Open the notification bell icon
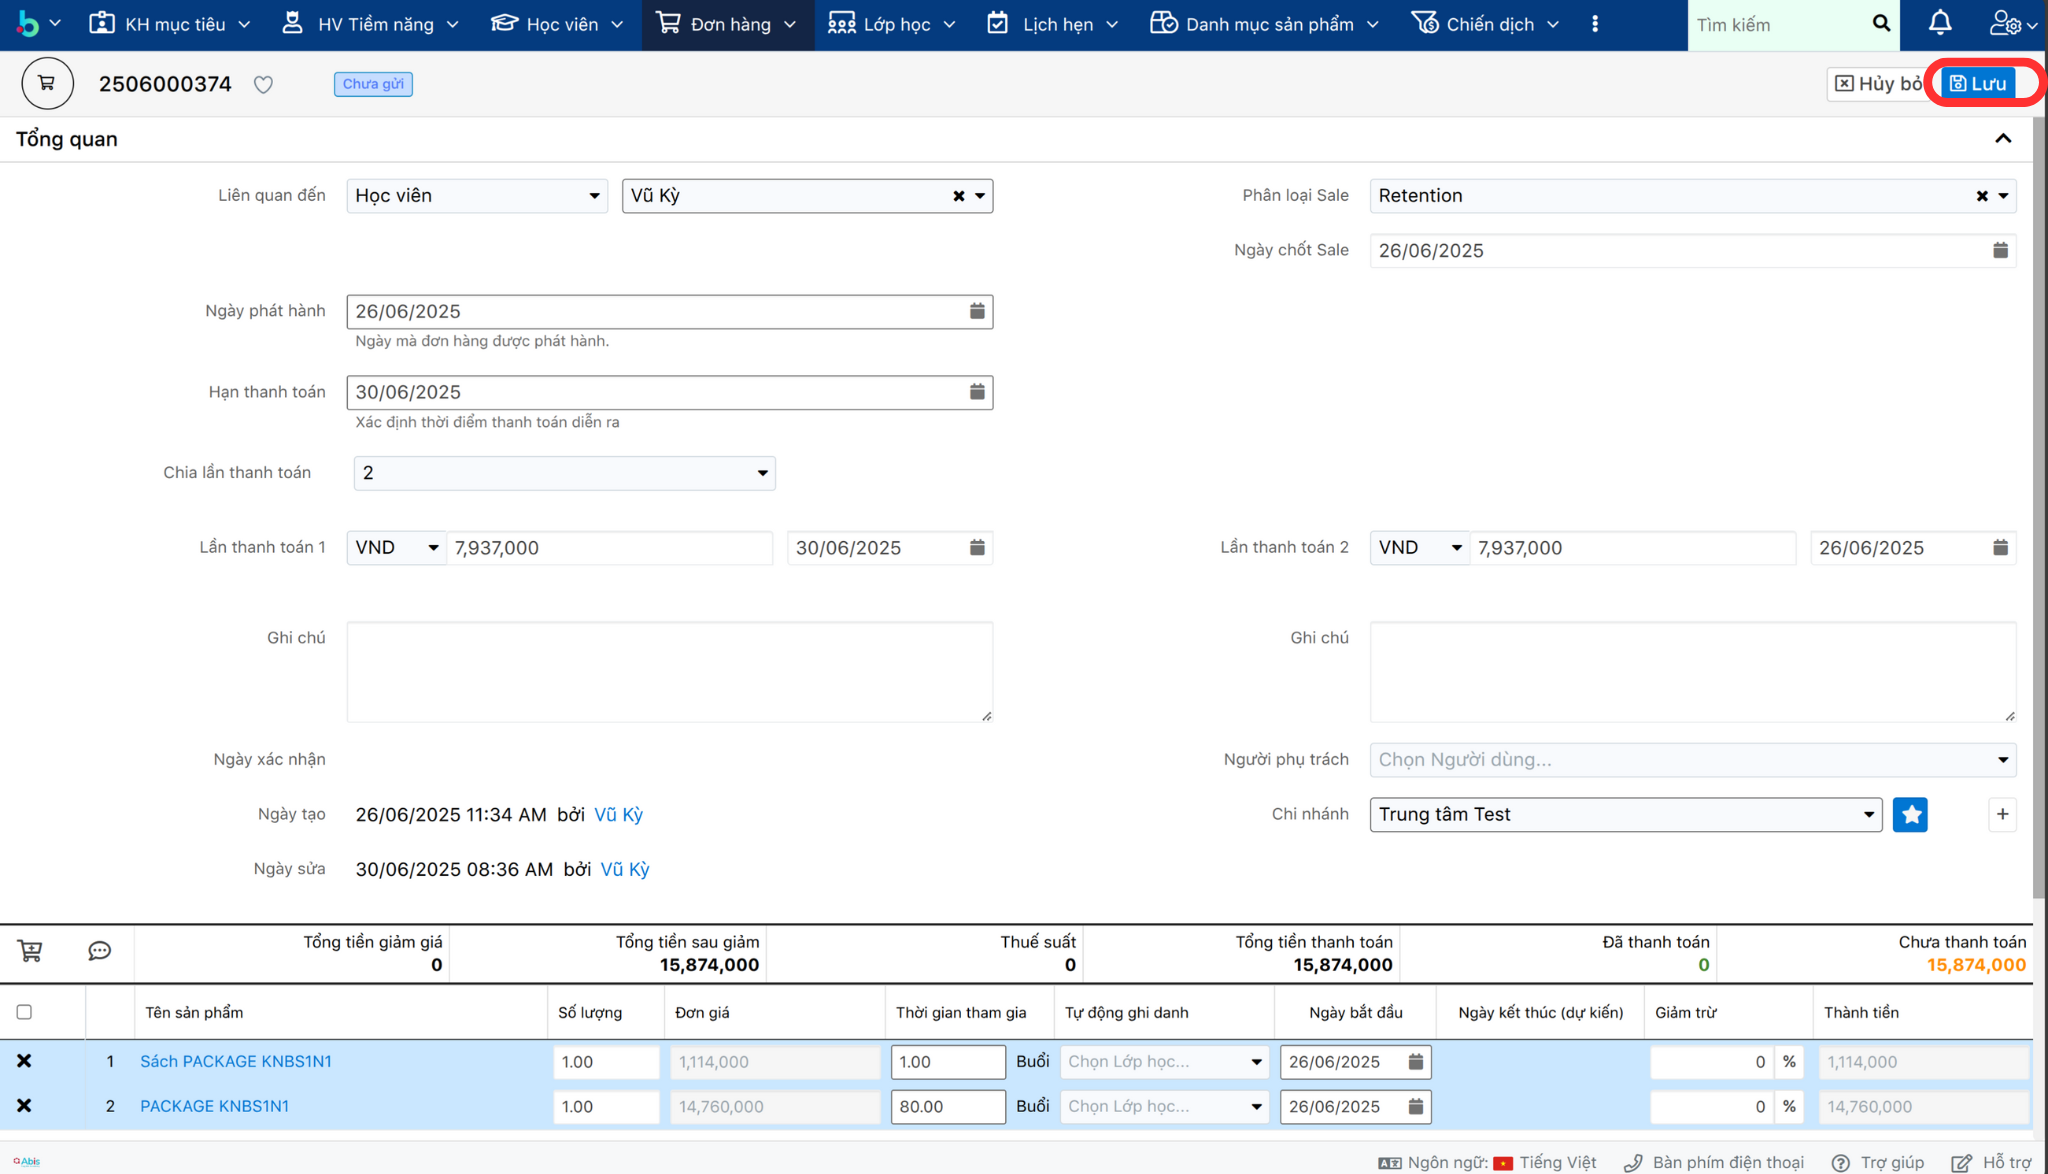This screenshot has width=2048, height=1174. click(x=1940, y=23)
